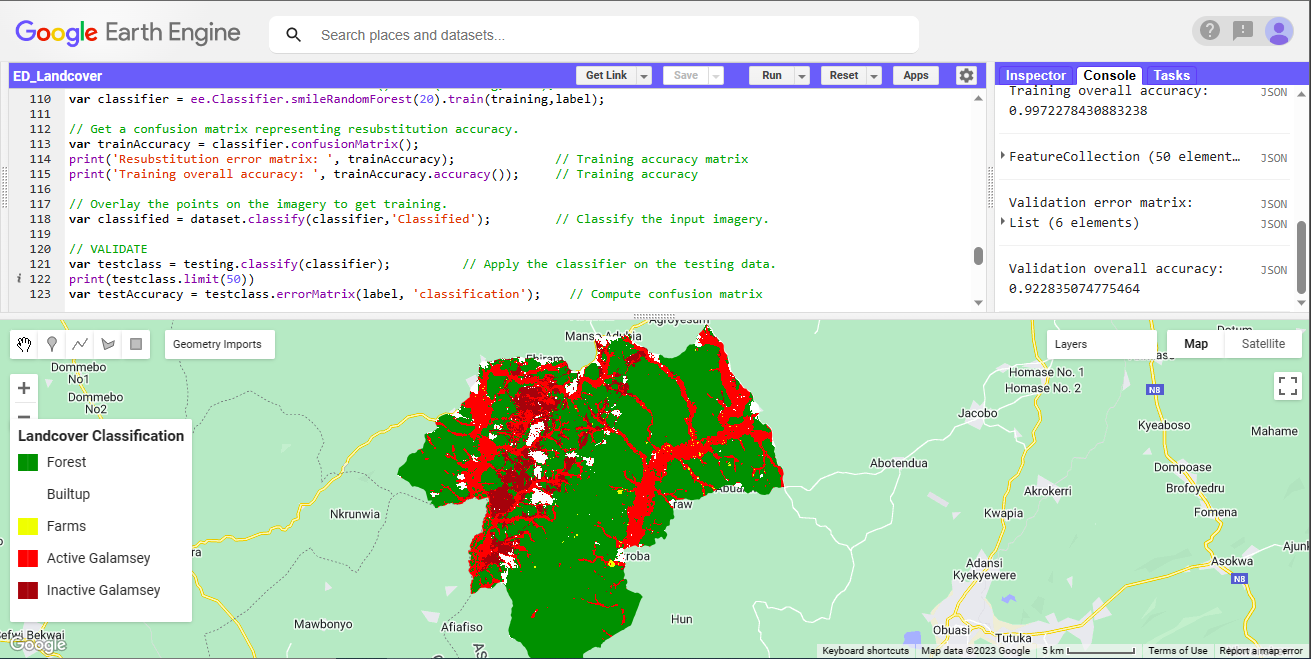The width and height of the screenshot is (1311, 659).
Task: Enter fullscreen map mode
Action: coord(1288,386)
